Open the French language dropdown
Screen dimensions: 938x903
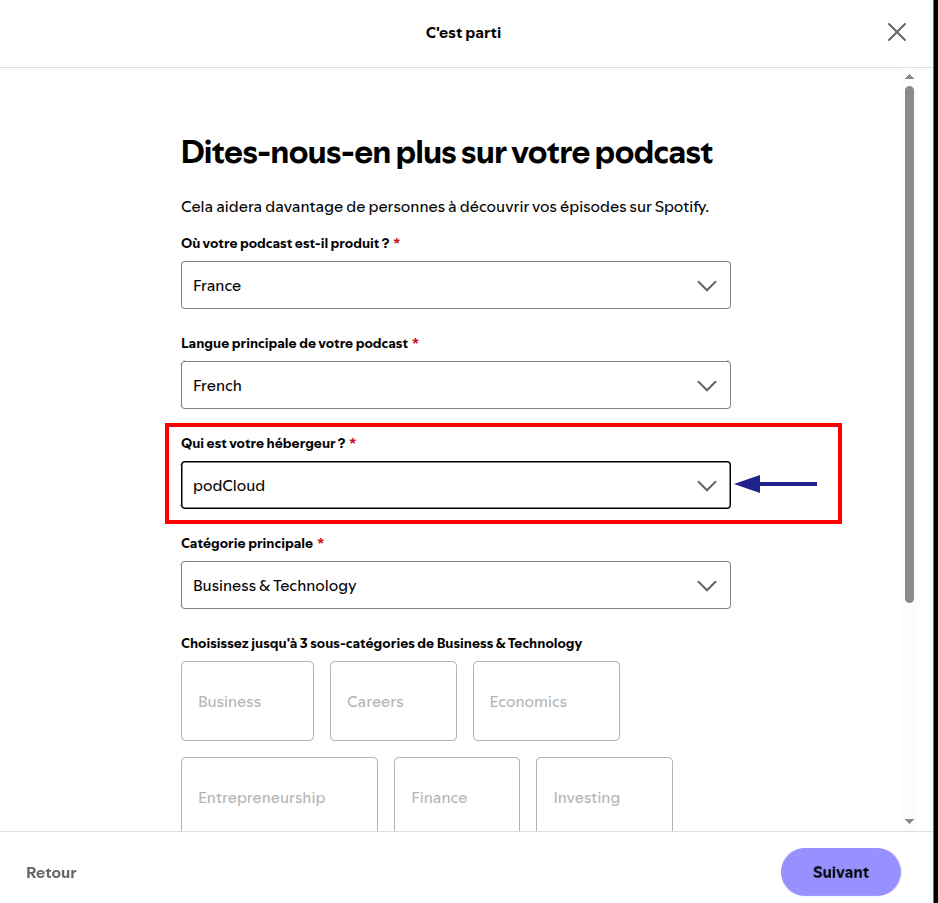click(x=456, y=385)
